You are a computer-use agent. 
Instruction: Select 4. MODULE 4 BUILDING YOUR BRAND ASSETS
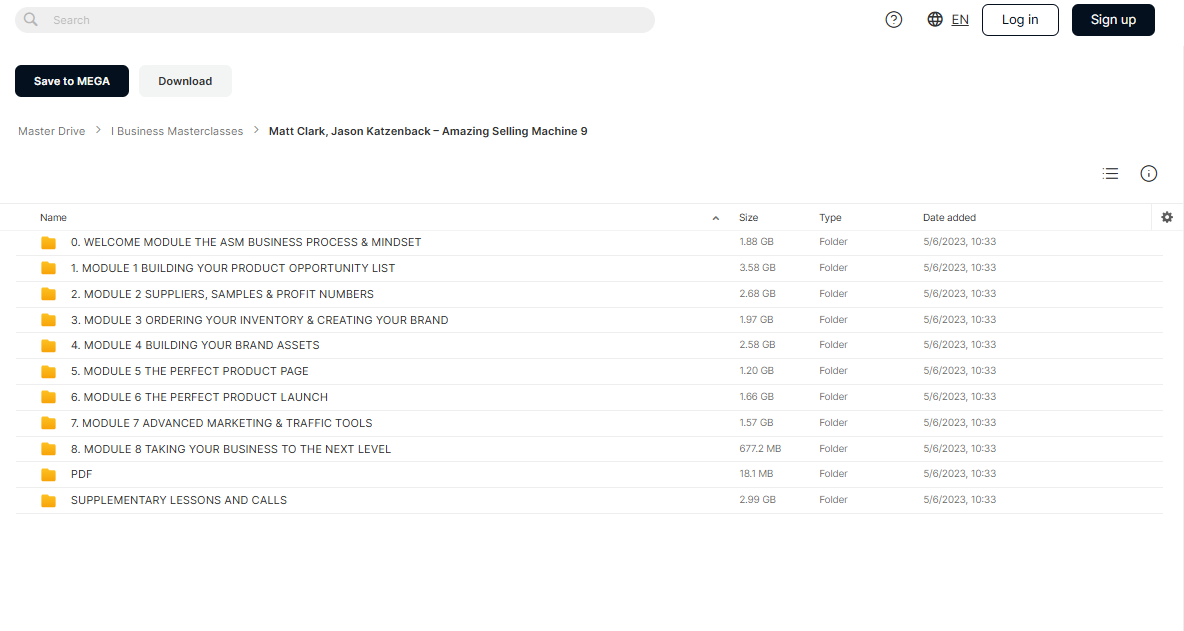coord(195,345)
